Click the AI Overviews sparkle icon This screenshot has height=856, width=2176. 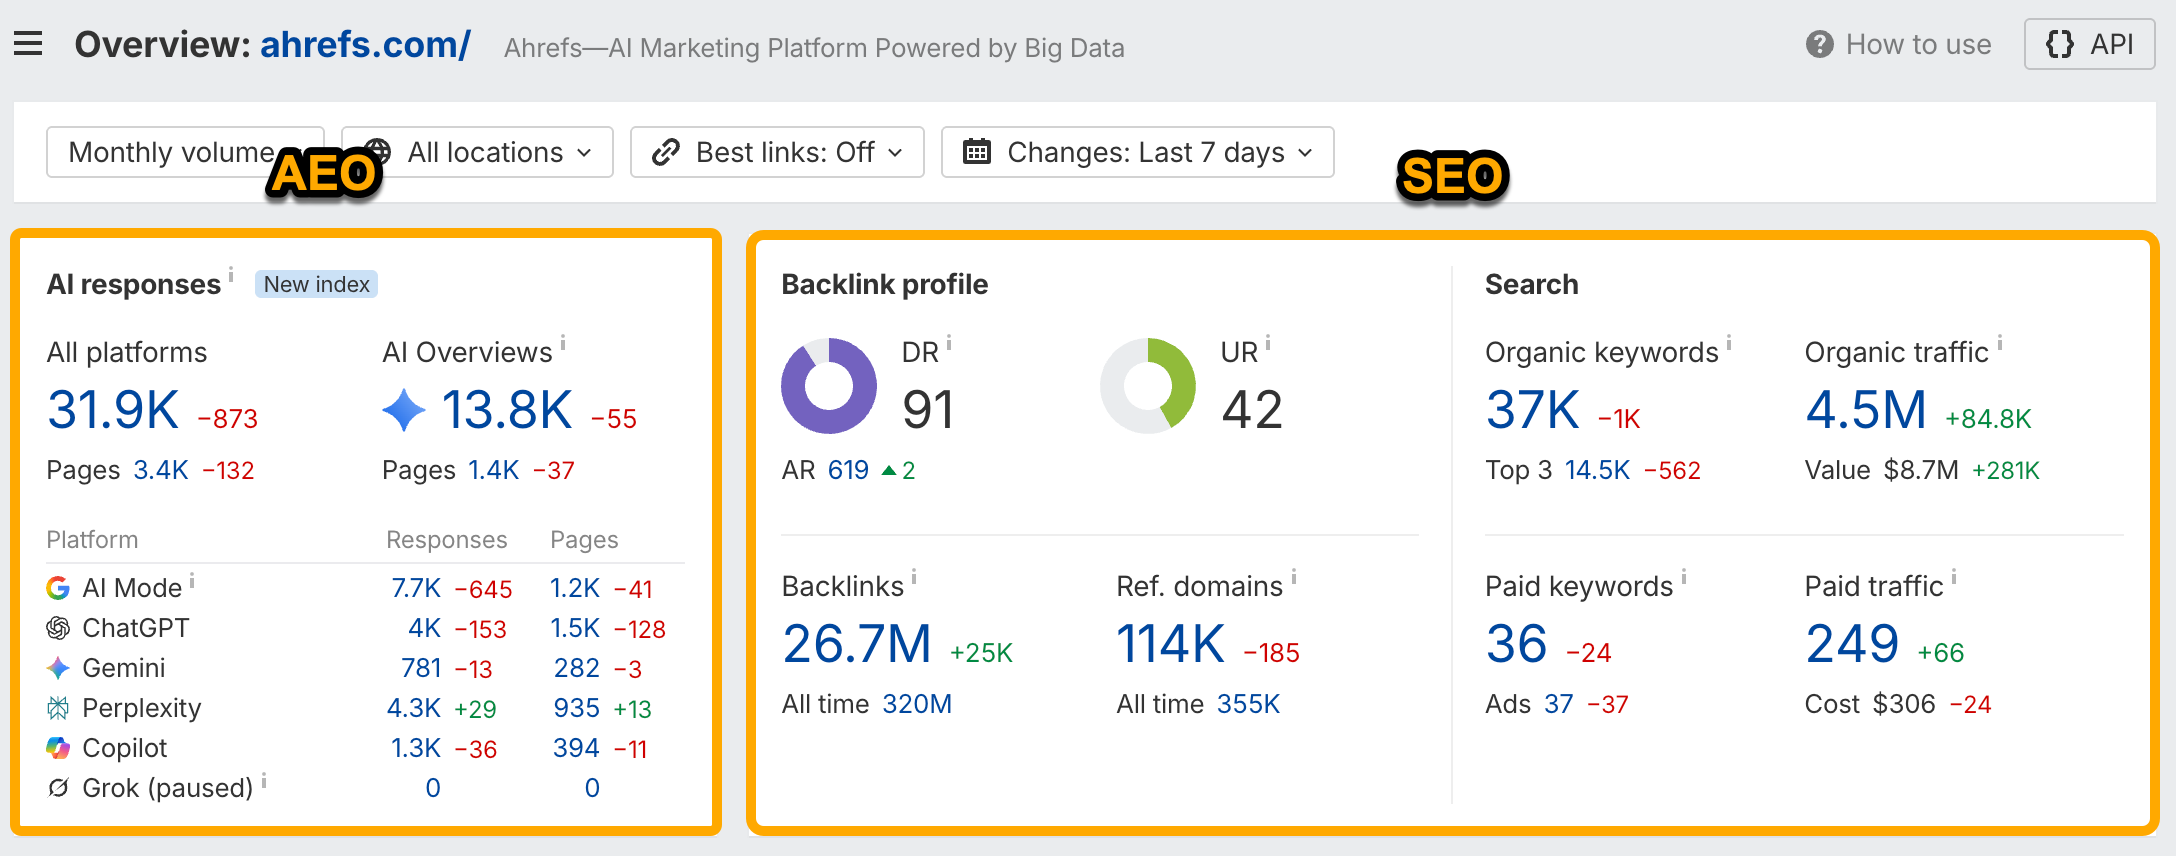pos(404,410)
